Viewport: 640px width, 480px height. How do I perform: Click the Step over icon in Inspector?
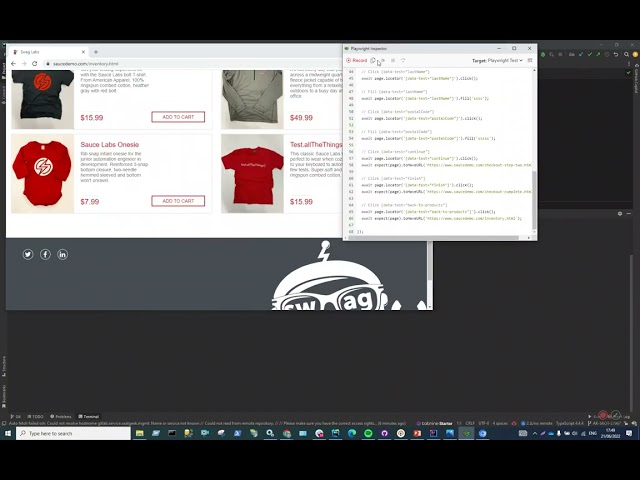coord(403,60)
